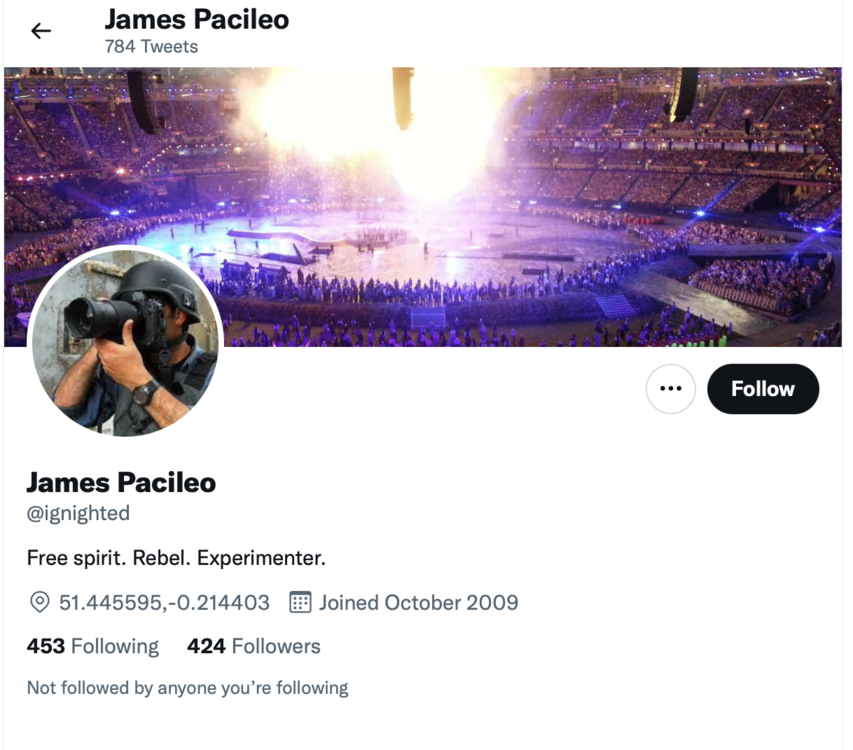Image resolution: width=853 pixels, height=750 pixels.
Task: Click the Joined October 2009 text
Action: [x=418, y=602]
